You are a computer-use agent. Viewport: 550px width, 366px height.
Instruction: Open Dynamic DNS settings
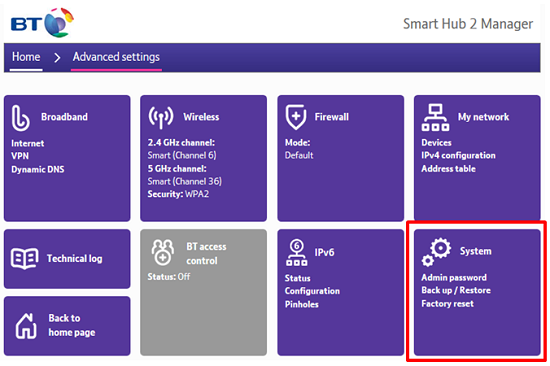[38, 169]
